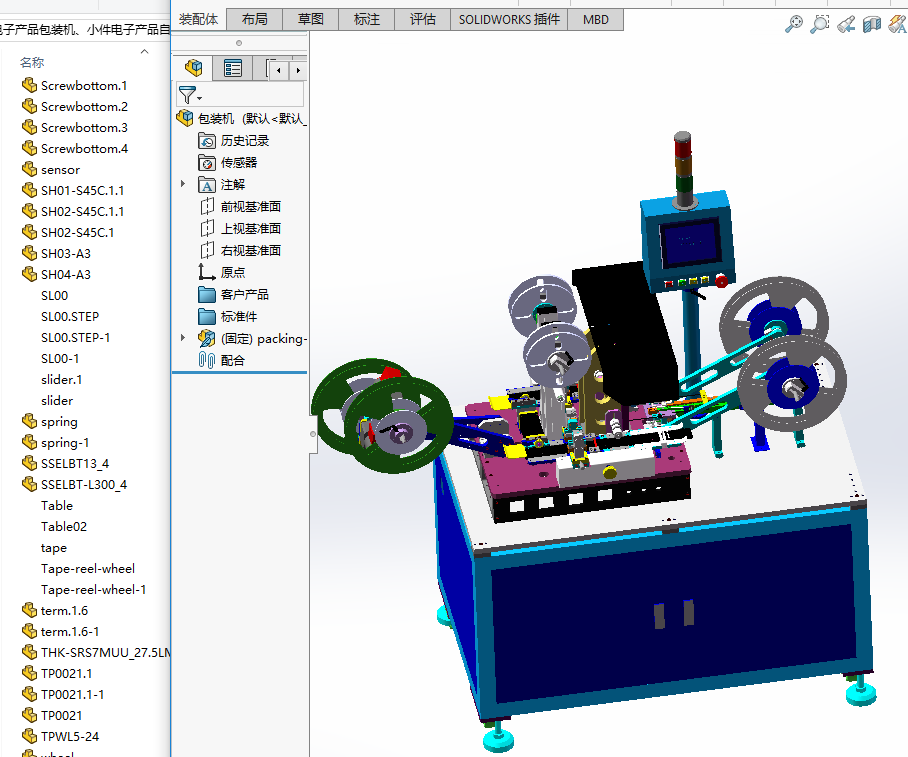The height and width of the screenshot is (757, 908).
Task: Select the 历史记录 tree item
Action: coord(234,140)
